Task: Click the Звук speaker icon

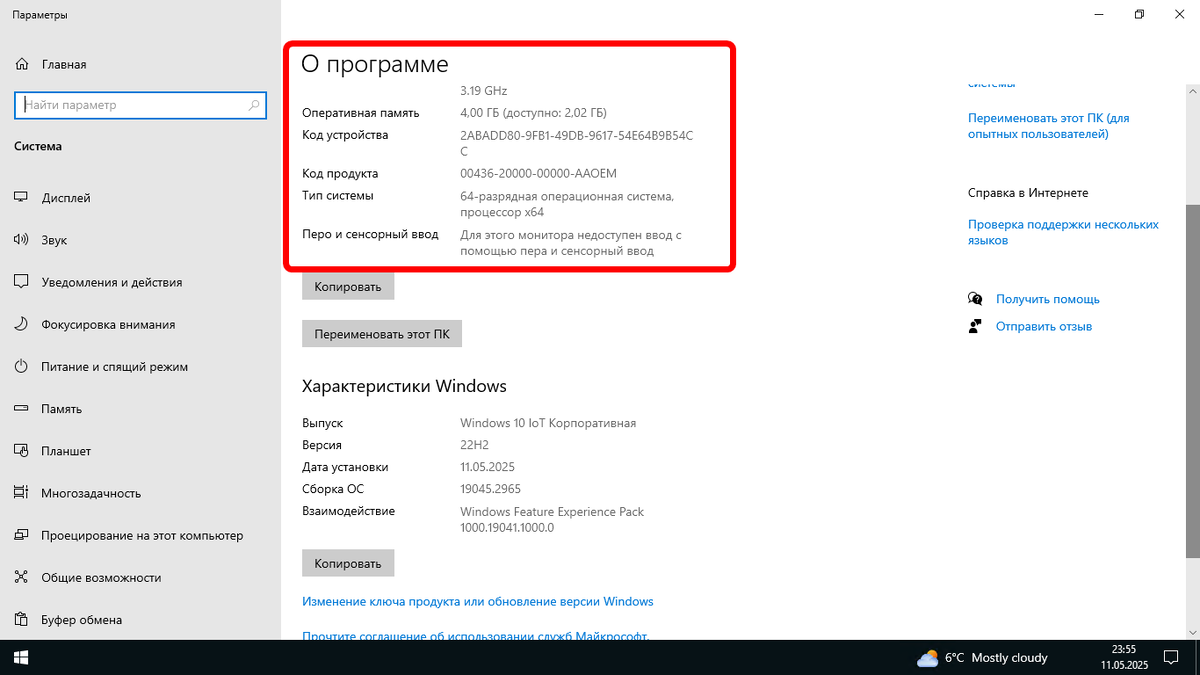Action: pyautogui.click(x=21, y=240)
